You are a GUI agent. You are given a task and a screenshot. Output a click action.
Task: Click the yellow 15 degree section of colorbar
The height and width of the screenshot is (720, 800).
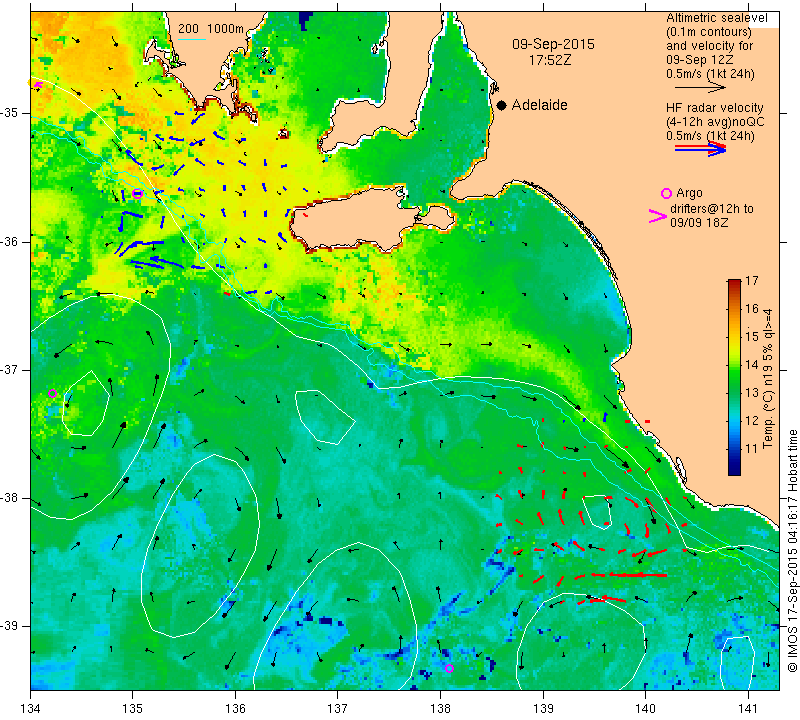(734, 337)
